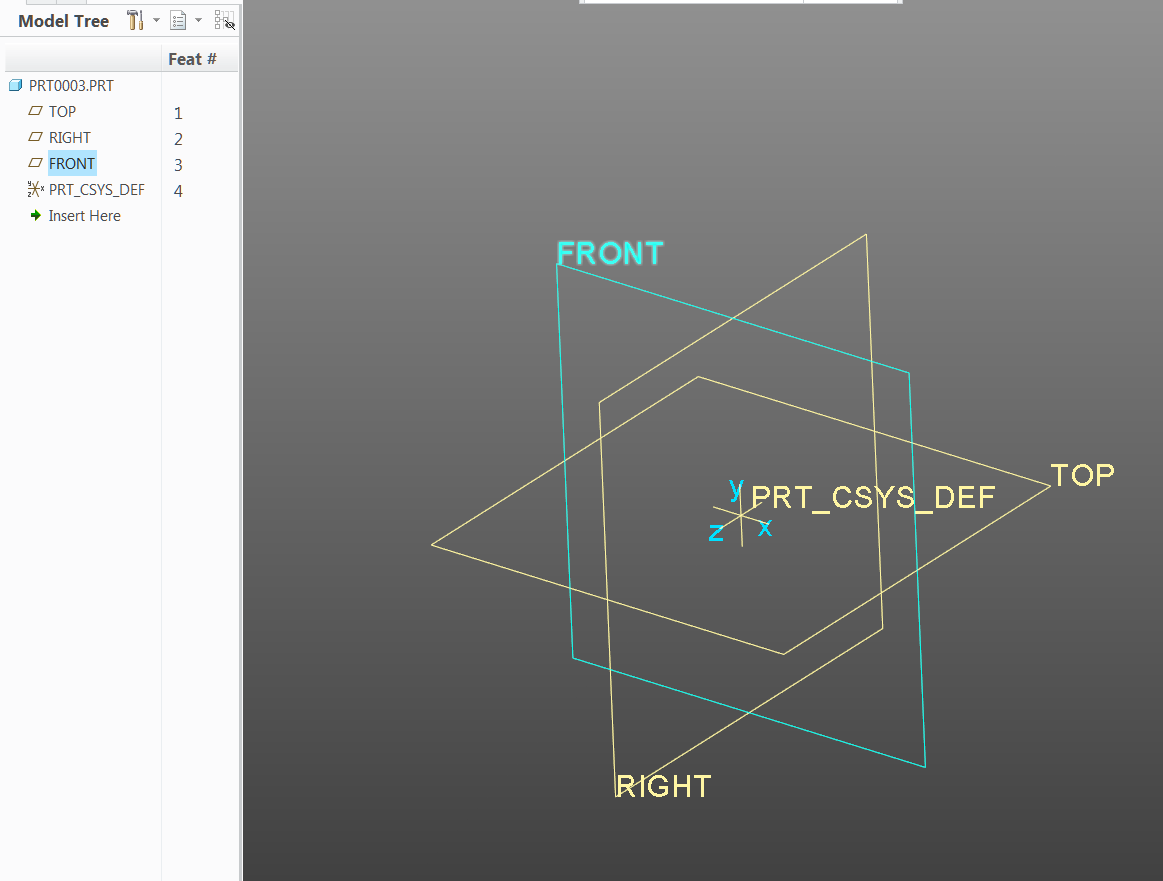Screen dimensions: 1163x881
Task: Click the datum plane icon beside RIGHT
Action: [x=35, y=136]
